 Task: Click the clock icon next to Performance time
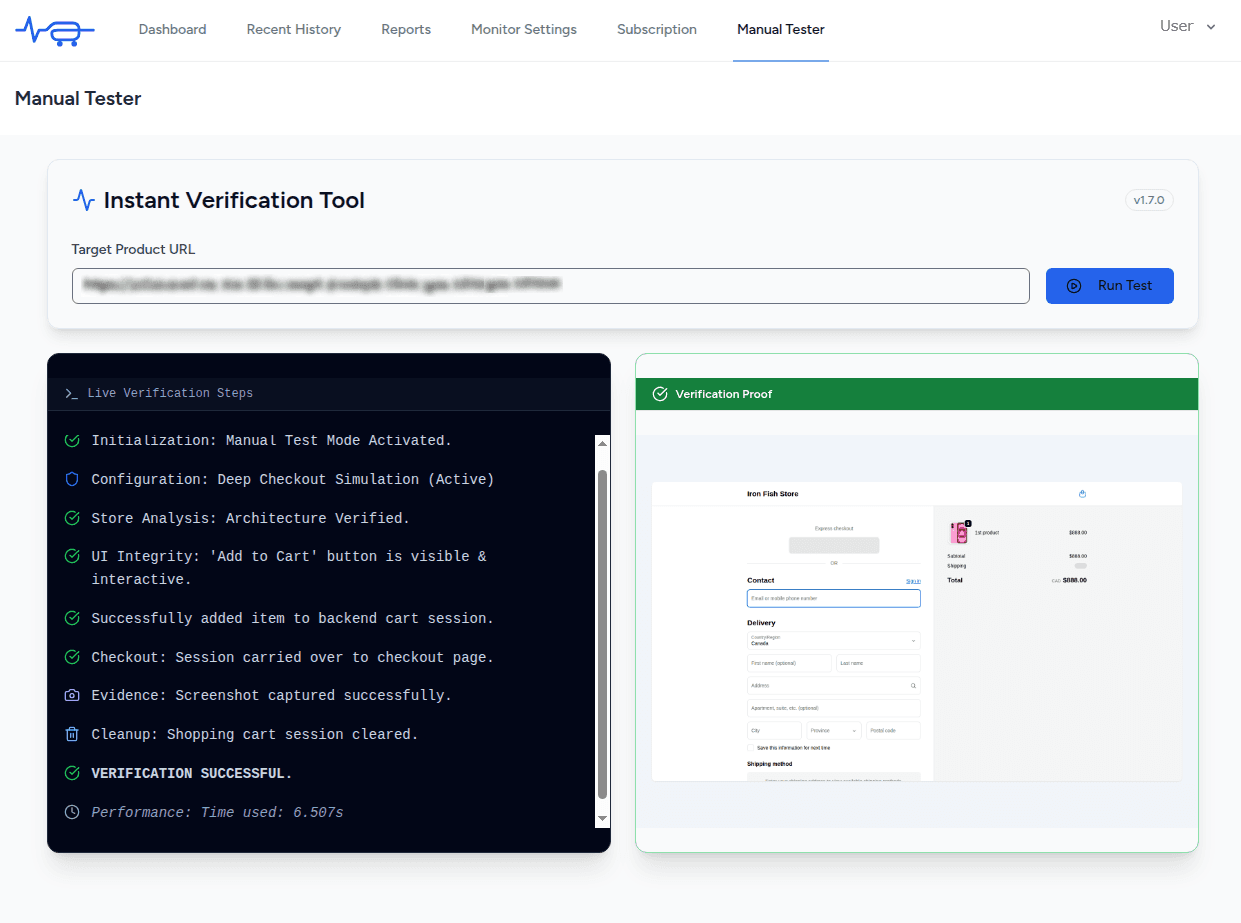coord(71,812)
